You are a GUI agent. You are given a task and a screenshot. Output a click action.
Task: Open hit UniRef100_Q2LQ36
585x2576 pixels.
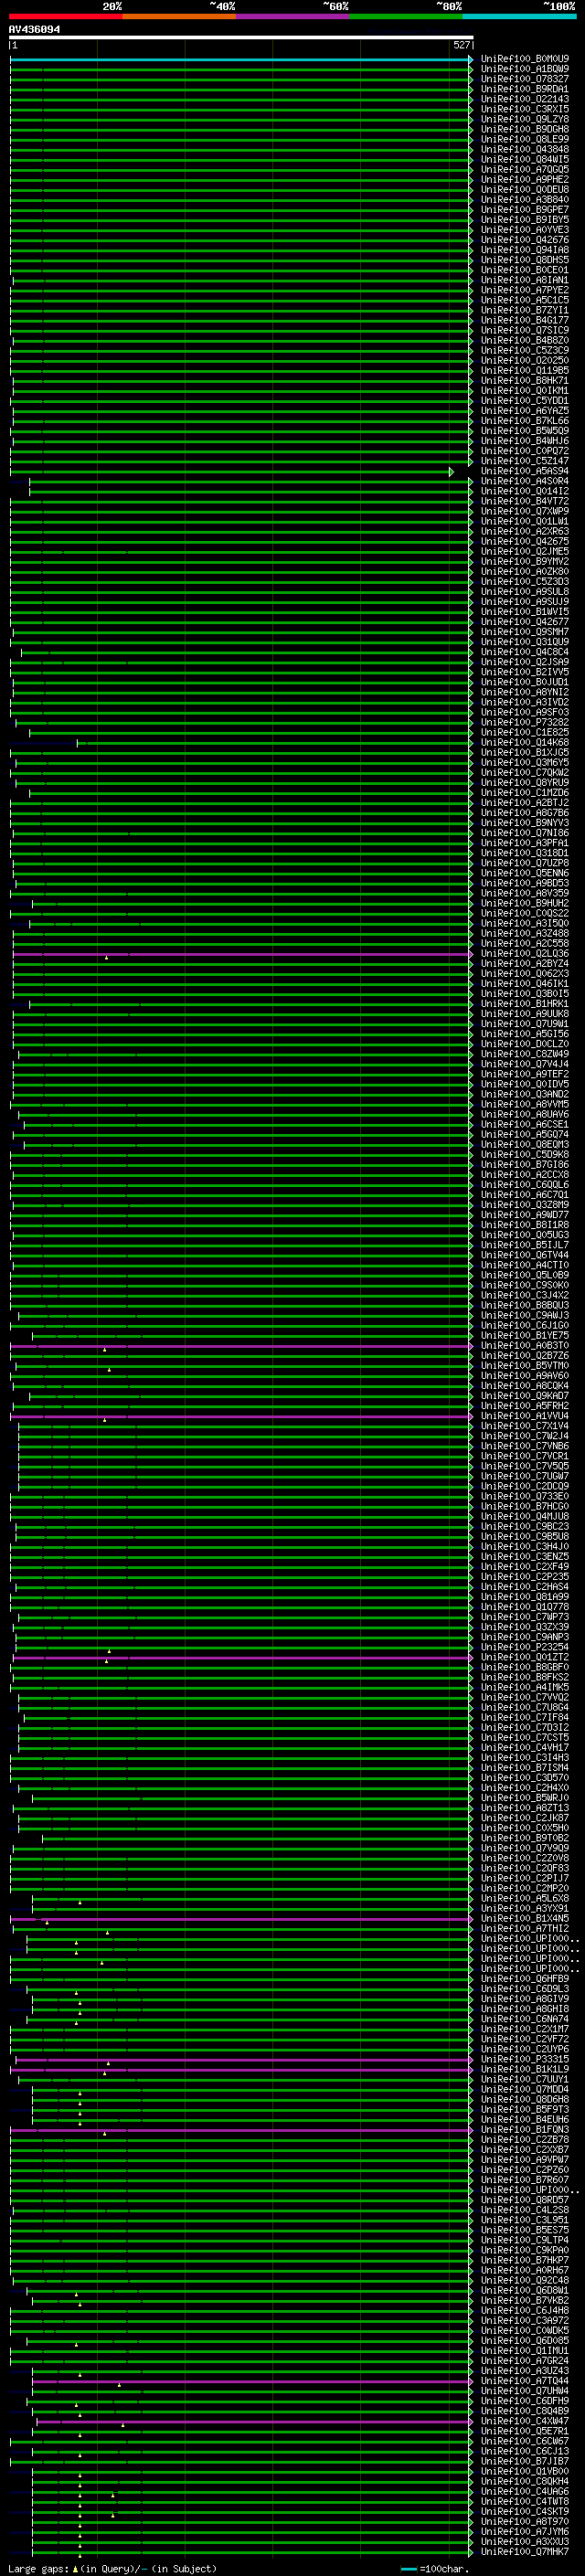(524, 954)
